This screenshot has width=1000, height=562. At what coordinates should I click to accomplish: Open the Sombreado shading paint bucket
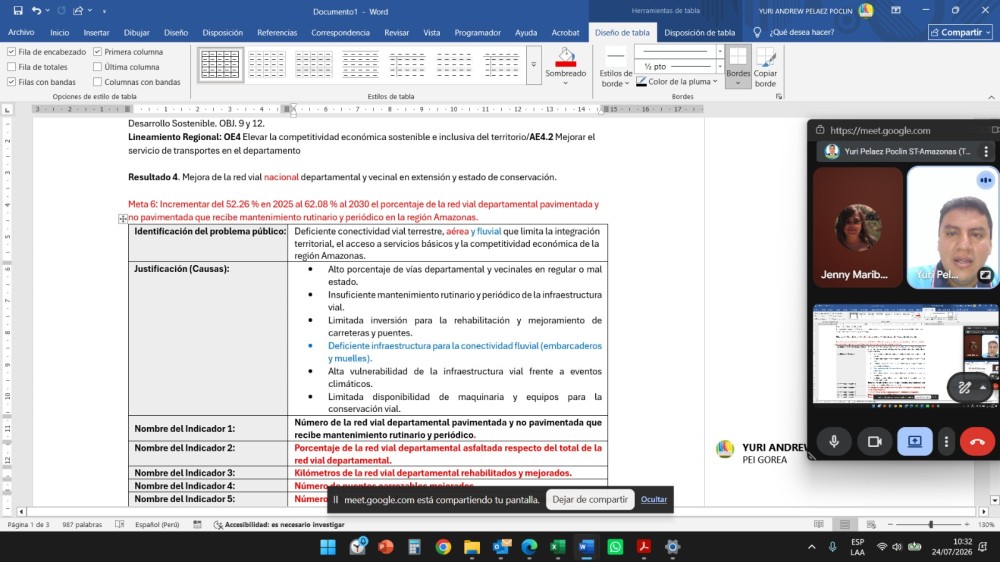(565, 57)
